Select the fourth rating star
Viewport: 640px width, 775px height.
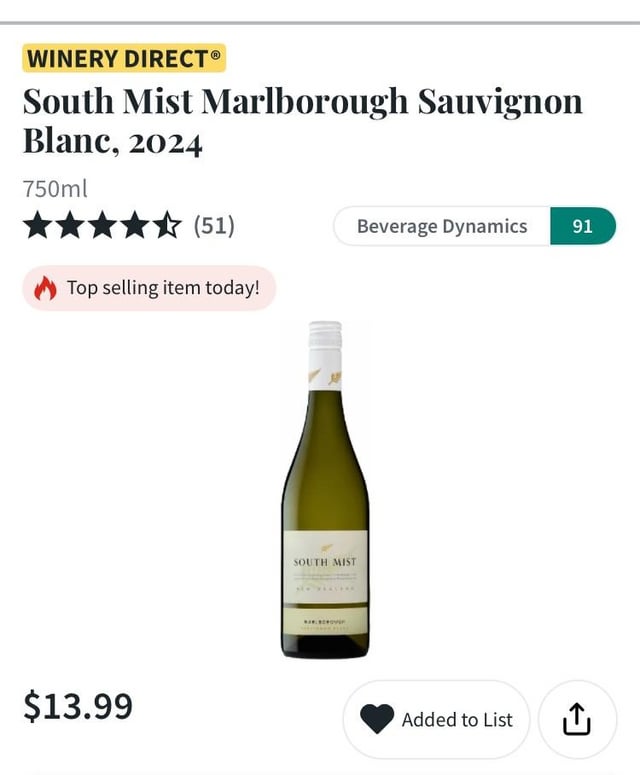[x=134, y=225]
